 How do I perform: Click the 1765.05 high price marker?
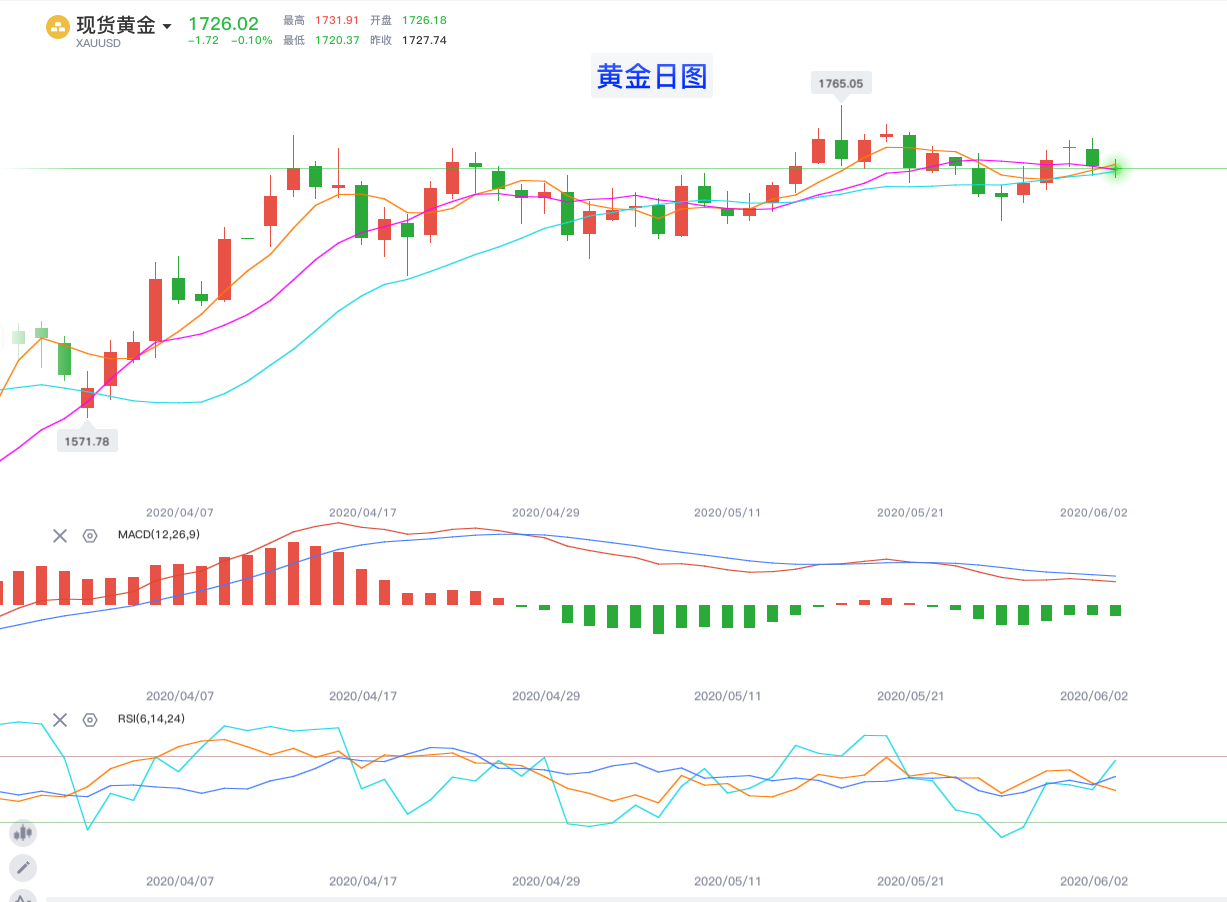840,84
